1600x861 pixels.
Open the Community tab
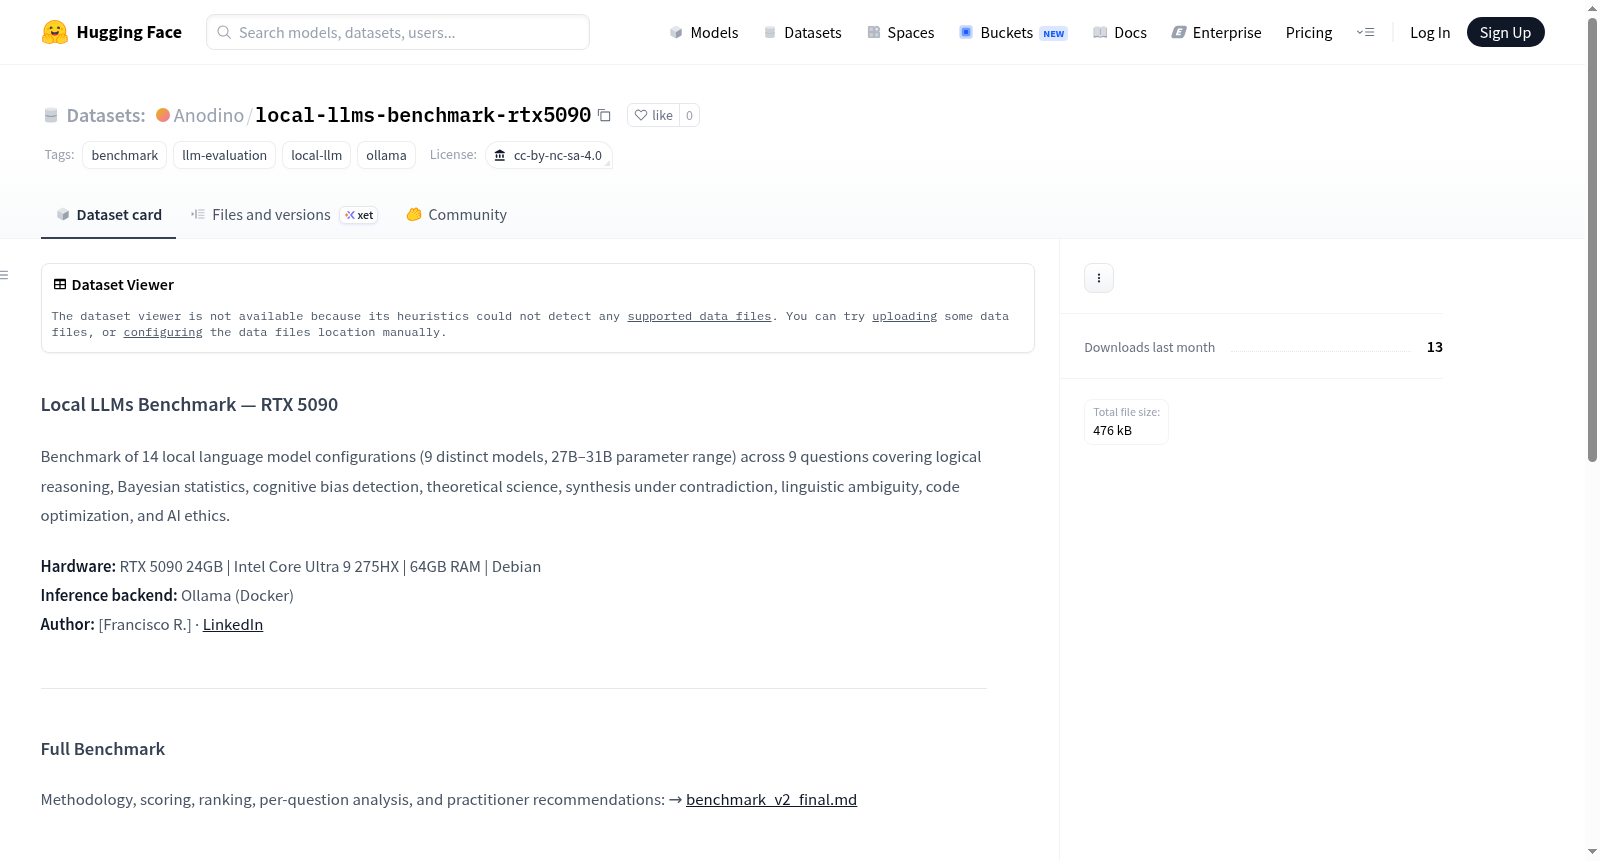[x=456, y=215]
